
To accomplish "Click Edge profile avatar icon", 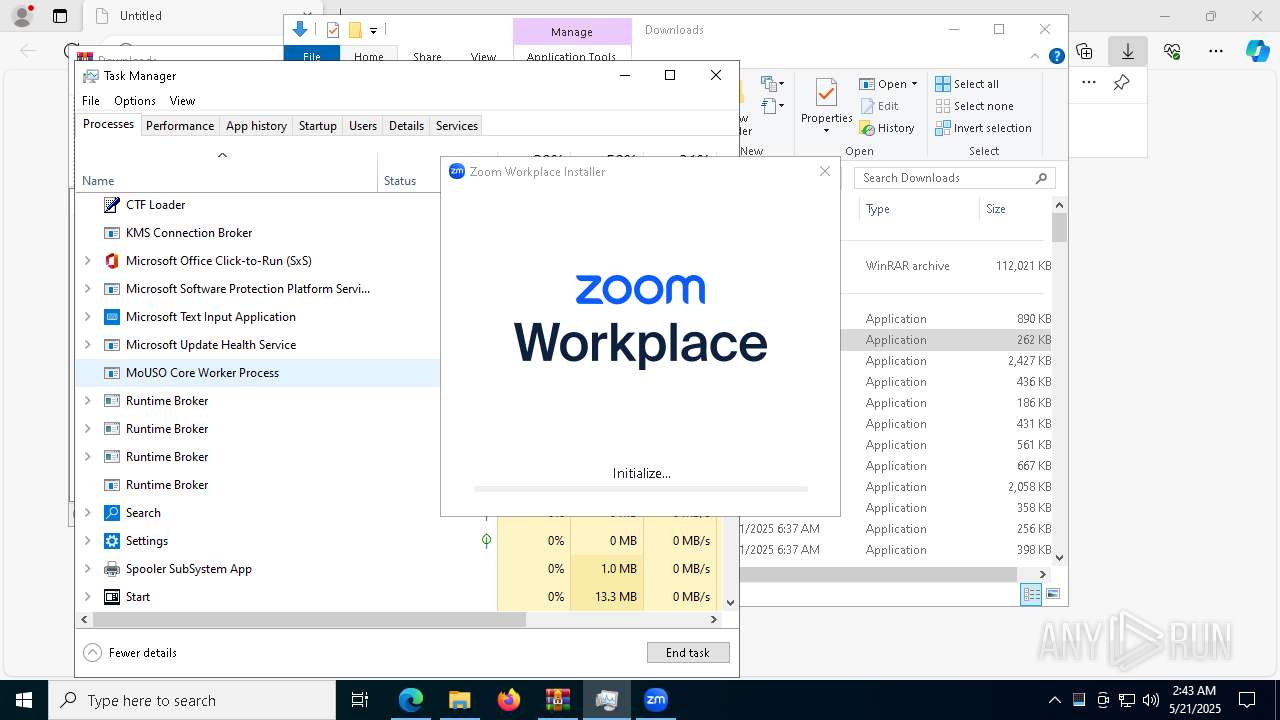I will [22, 16].
